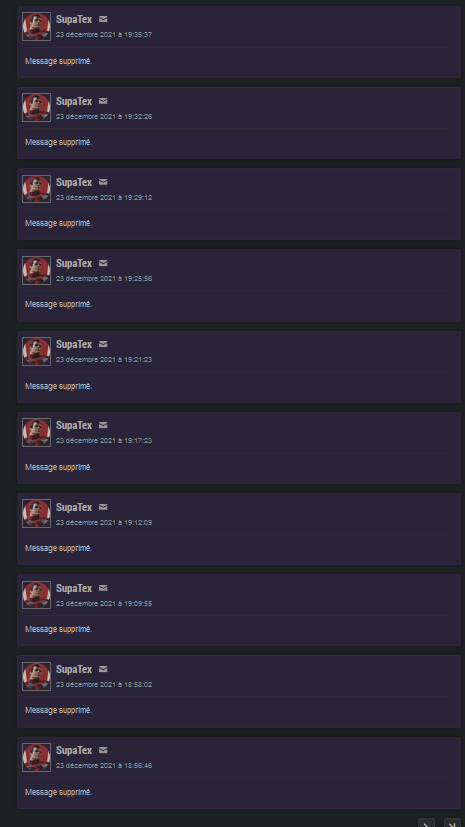This screenshot has height=827, width=465.
Task: Click the timestamp 23 décembre 2021 à 19:12:09
Action: coord(104,522)
